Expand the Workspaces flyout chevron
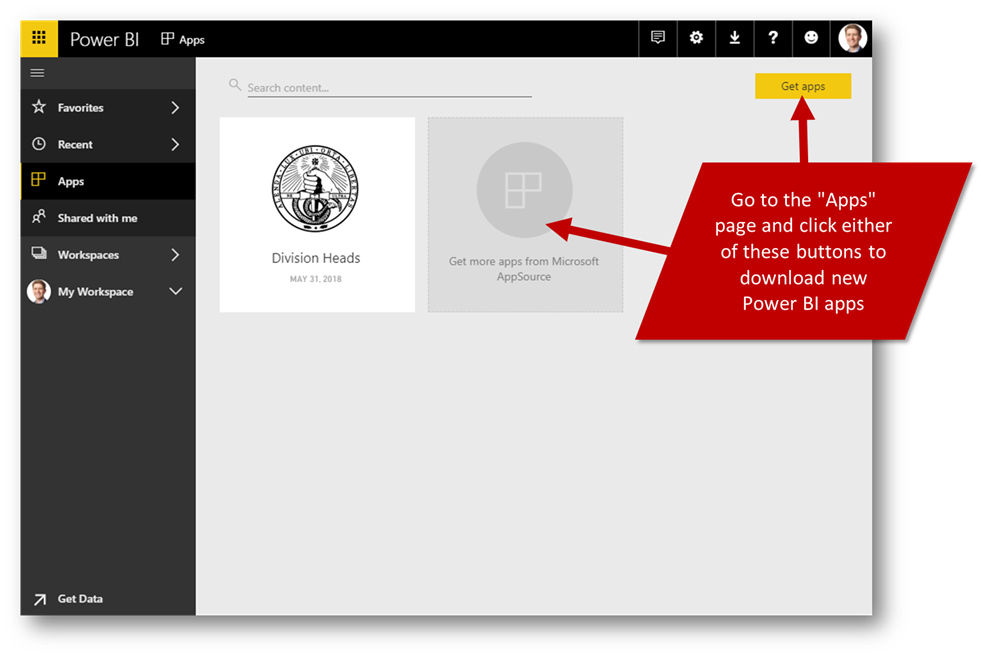981x657 pixels. click(175, 255)
